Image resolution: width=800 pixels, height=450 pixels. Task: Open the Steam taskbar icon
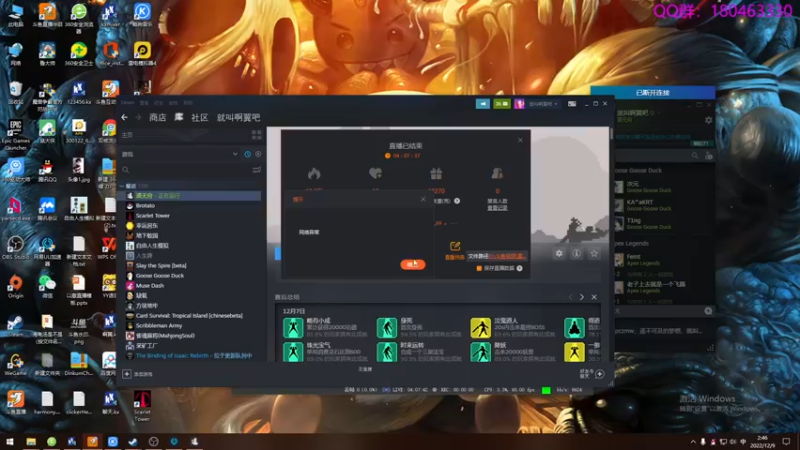click(133, 441)
